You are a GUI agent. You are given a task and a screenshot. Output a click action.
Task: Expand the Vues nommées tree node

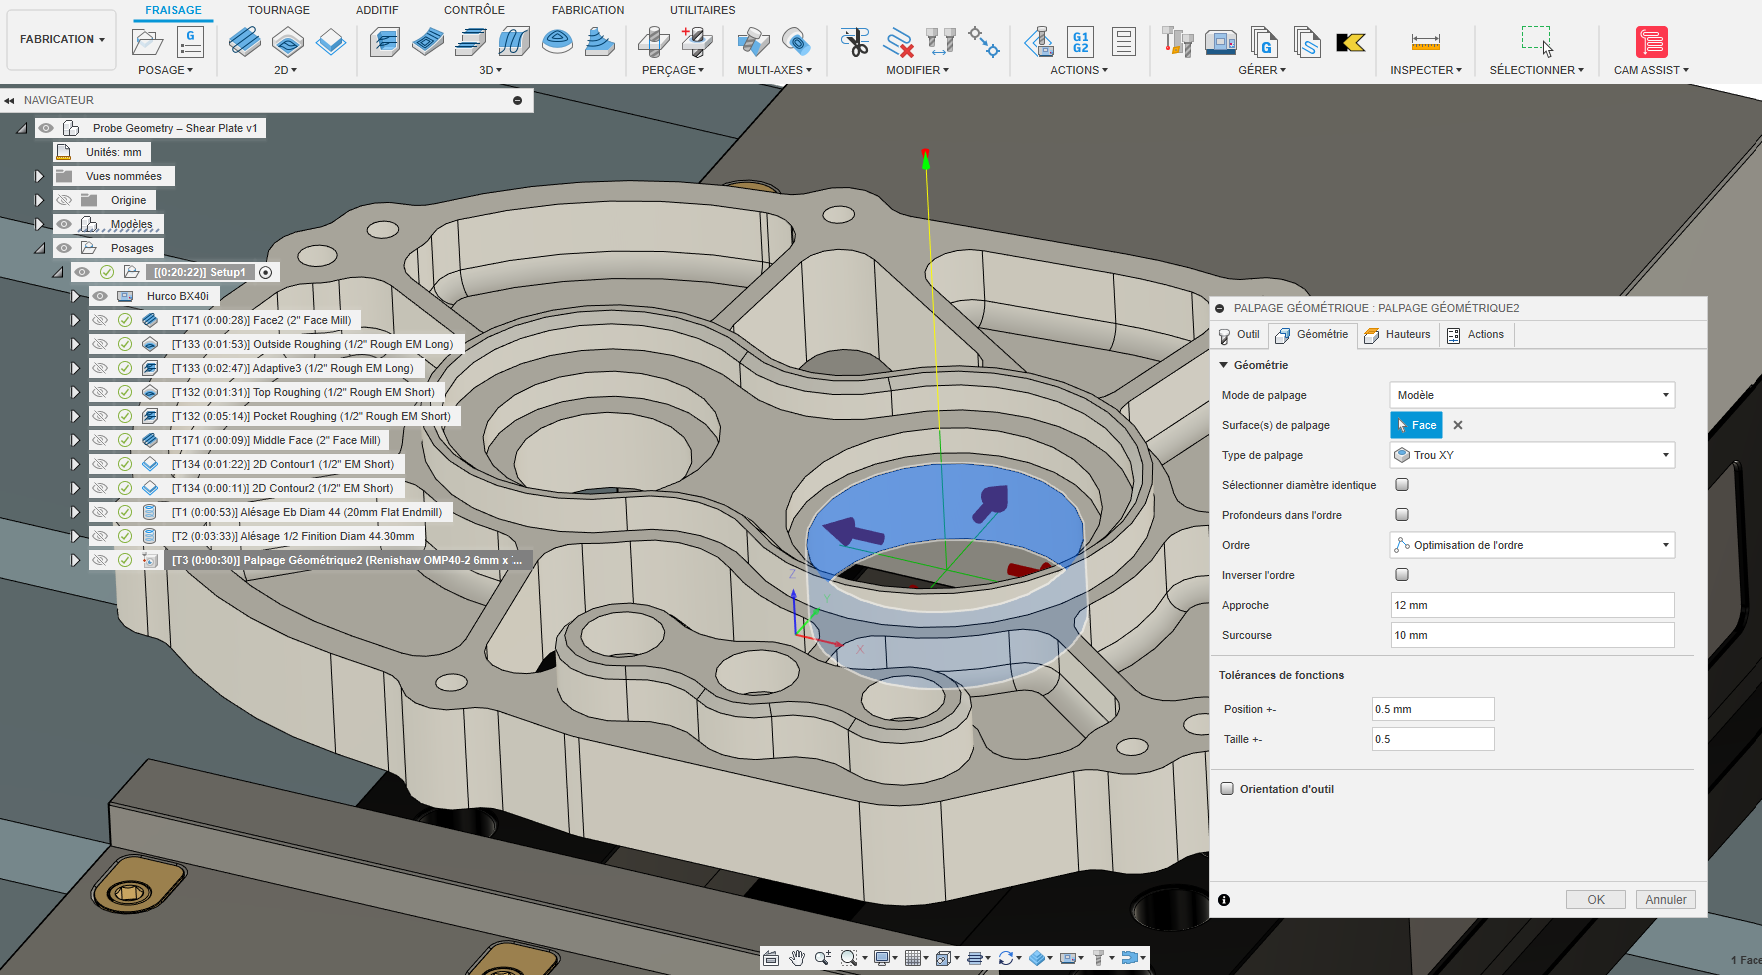pyautogui.click(x=39, y=176)
